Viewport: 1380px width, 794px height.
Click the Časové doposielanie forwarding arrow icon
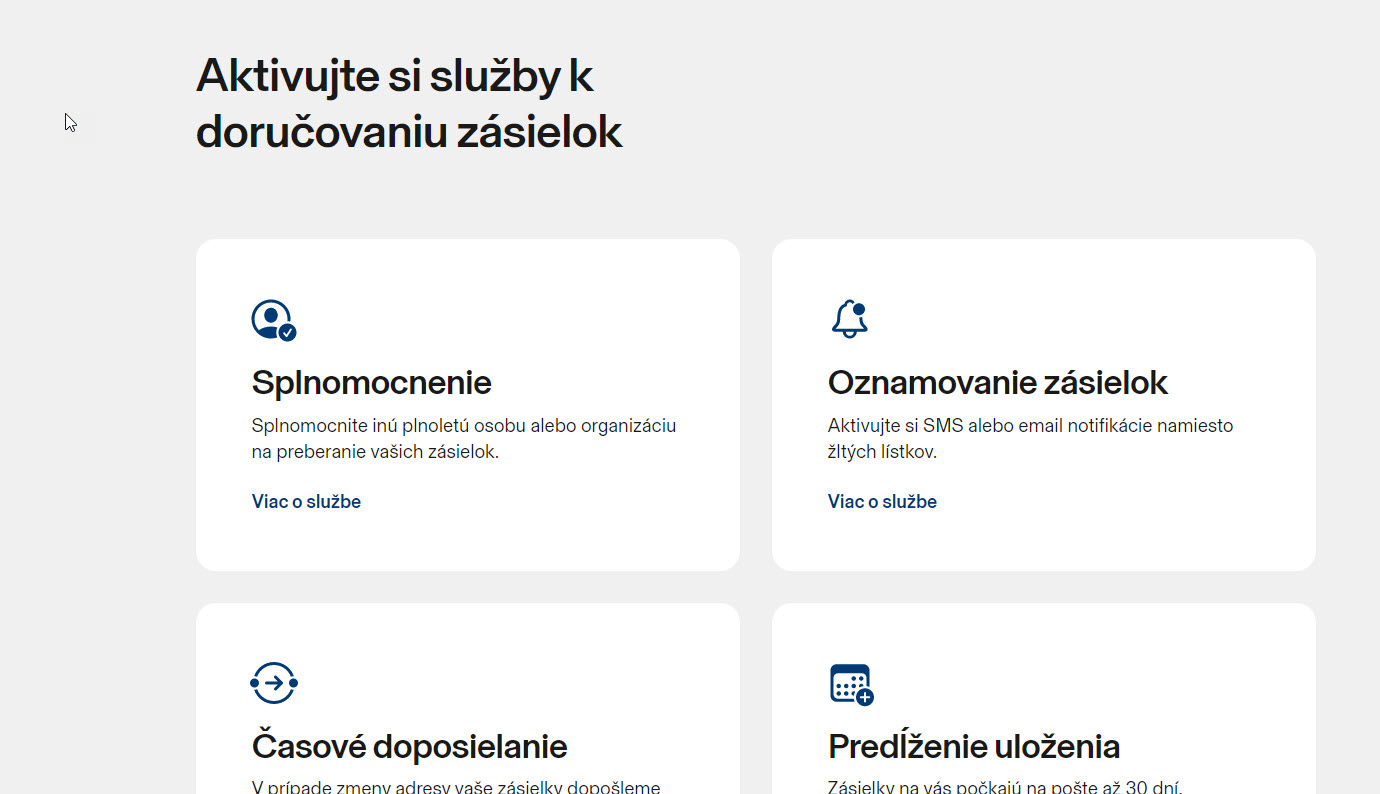point(274,684)
